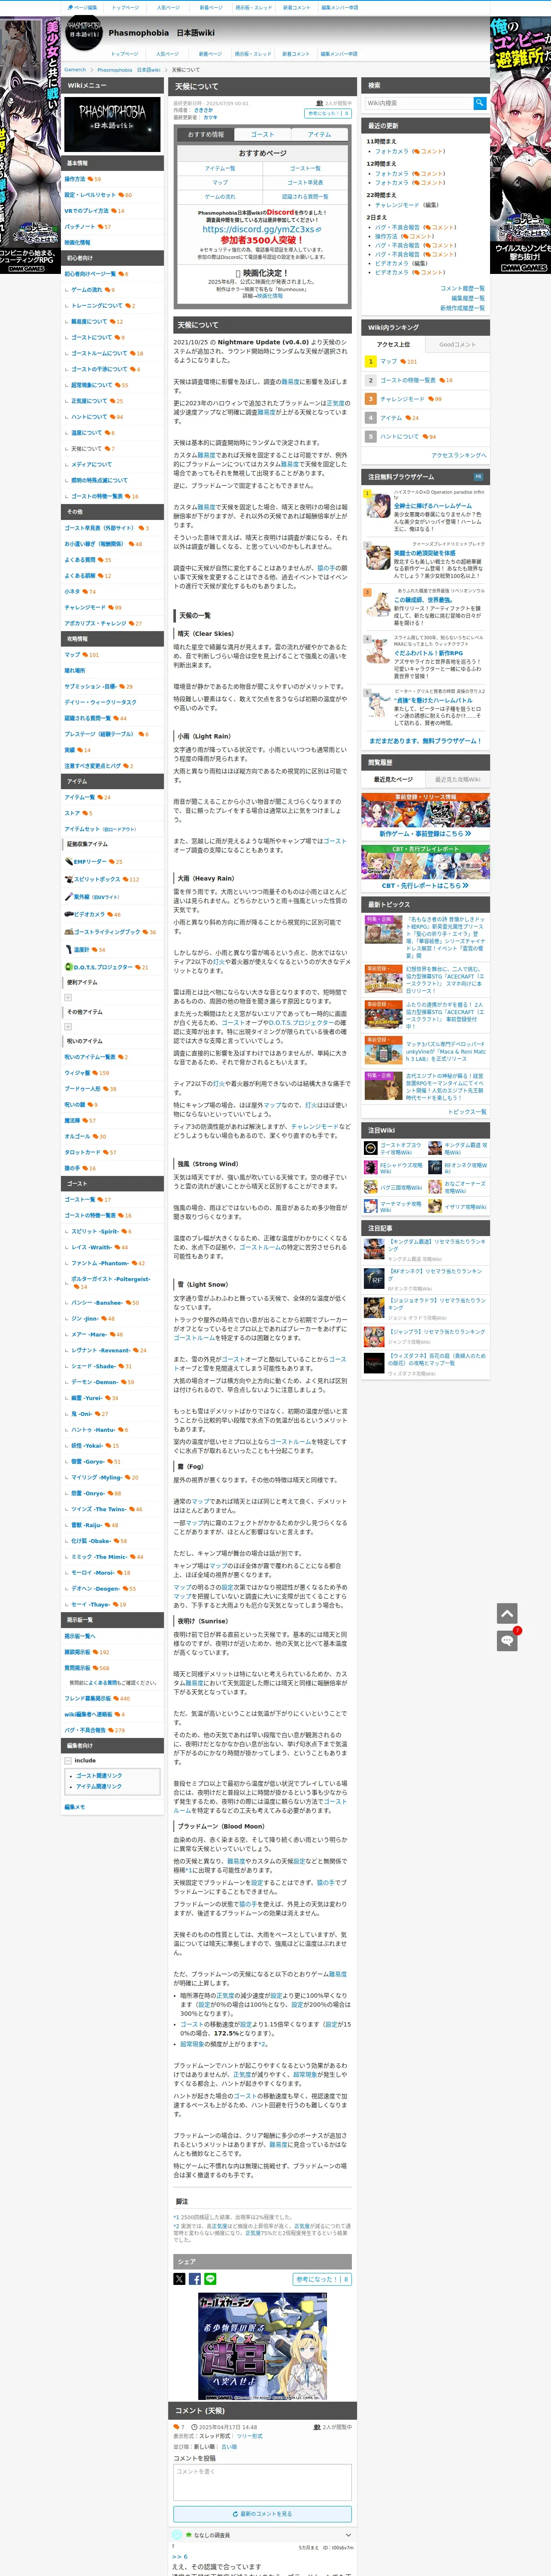Open Gamerch breadcrumb link
This screenshot has width=551, height=2576.
pyautogui.click(x=75, y=70)
